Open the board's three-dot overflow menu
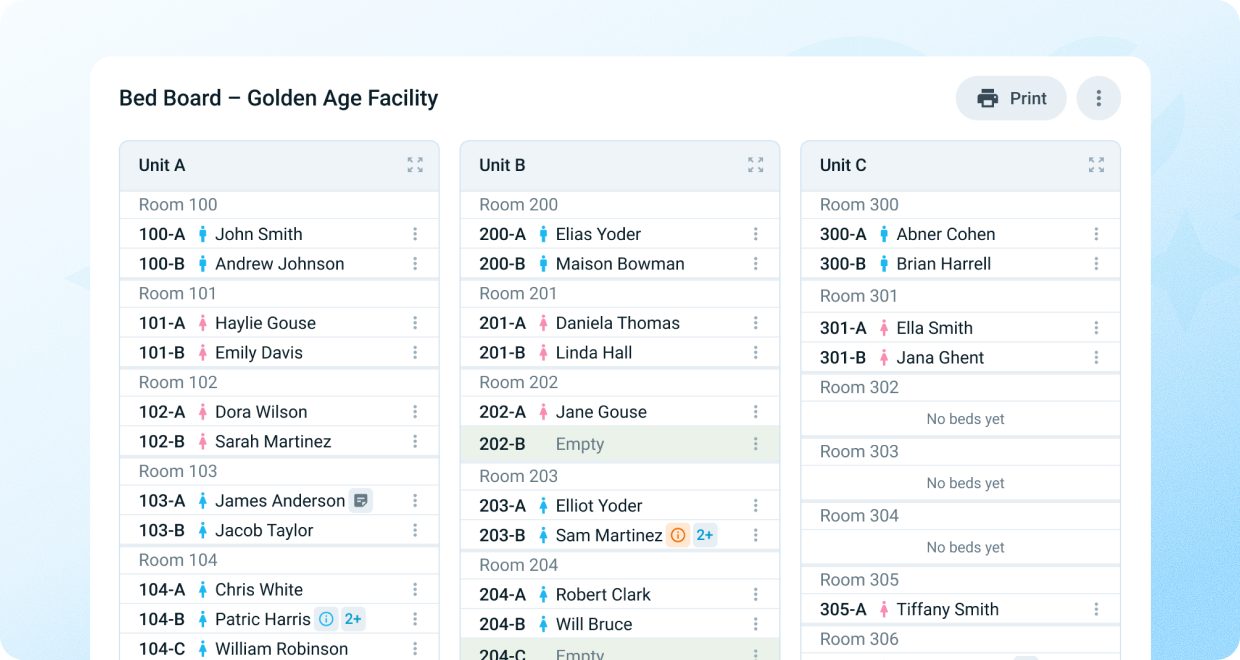Screen dimensions: 1240x660 (1098, 98)
